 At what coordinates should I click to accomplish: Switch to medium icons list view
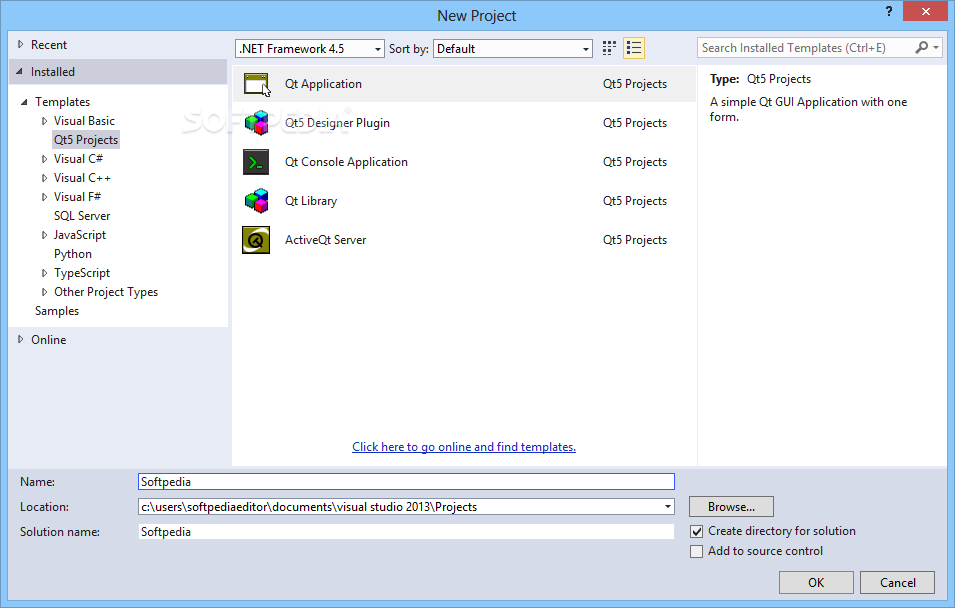tap(634, 48)
